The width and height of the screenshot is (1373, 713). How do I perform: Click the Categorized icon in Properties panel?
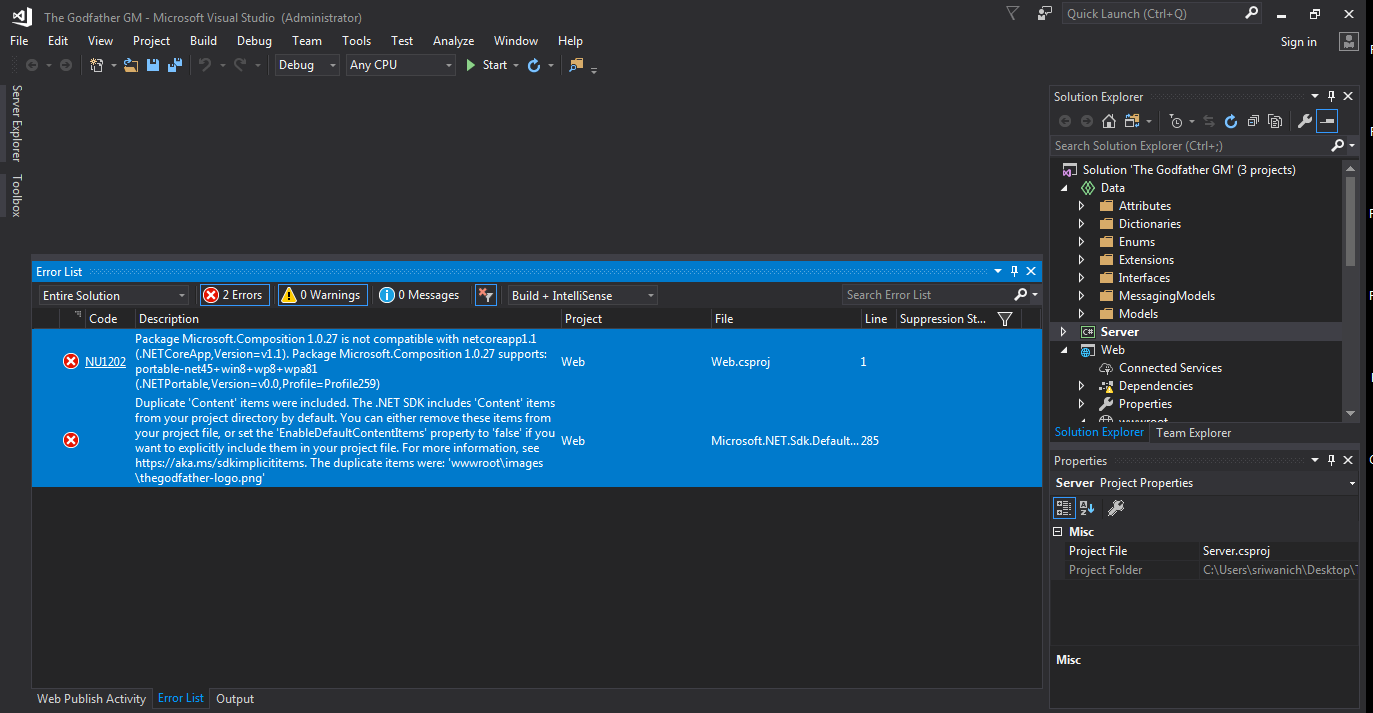(1064, 508)
